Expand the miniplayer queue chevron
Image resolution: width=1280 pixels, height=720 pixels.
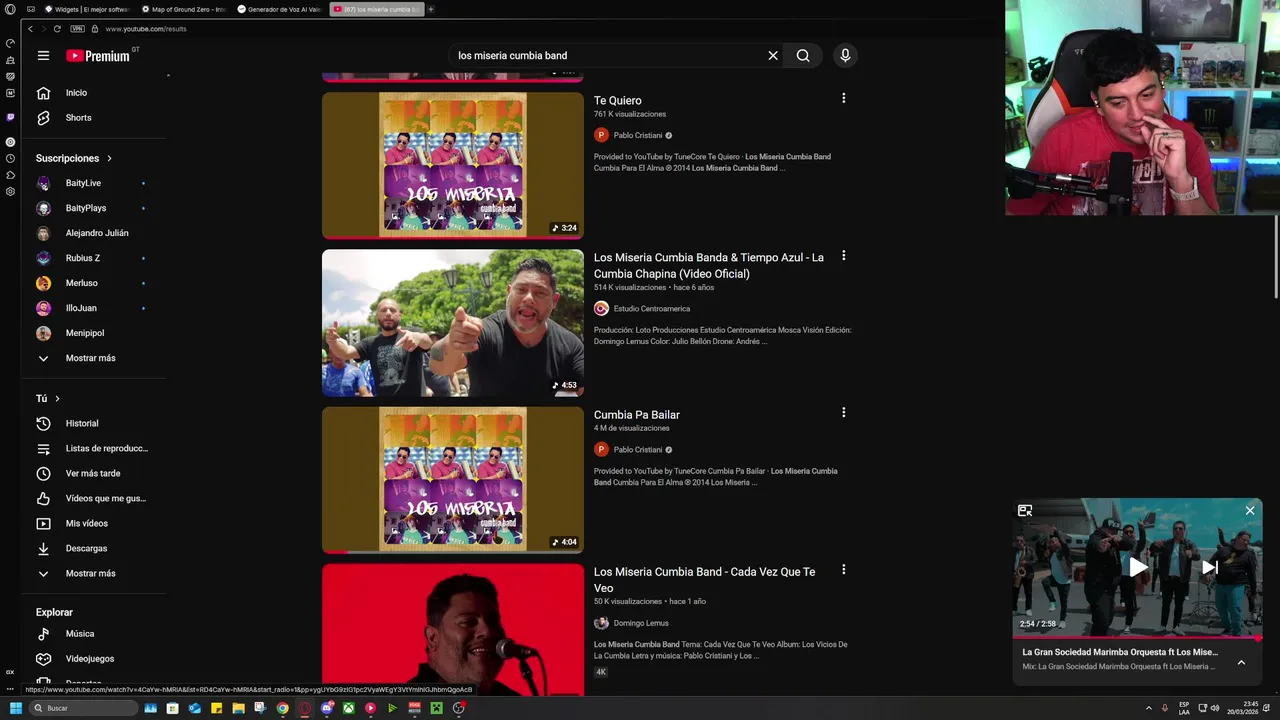coord(1241,662)
